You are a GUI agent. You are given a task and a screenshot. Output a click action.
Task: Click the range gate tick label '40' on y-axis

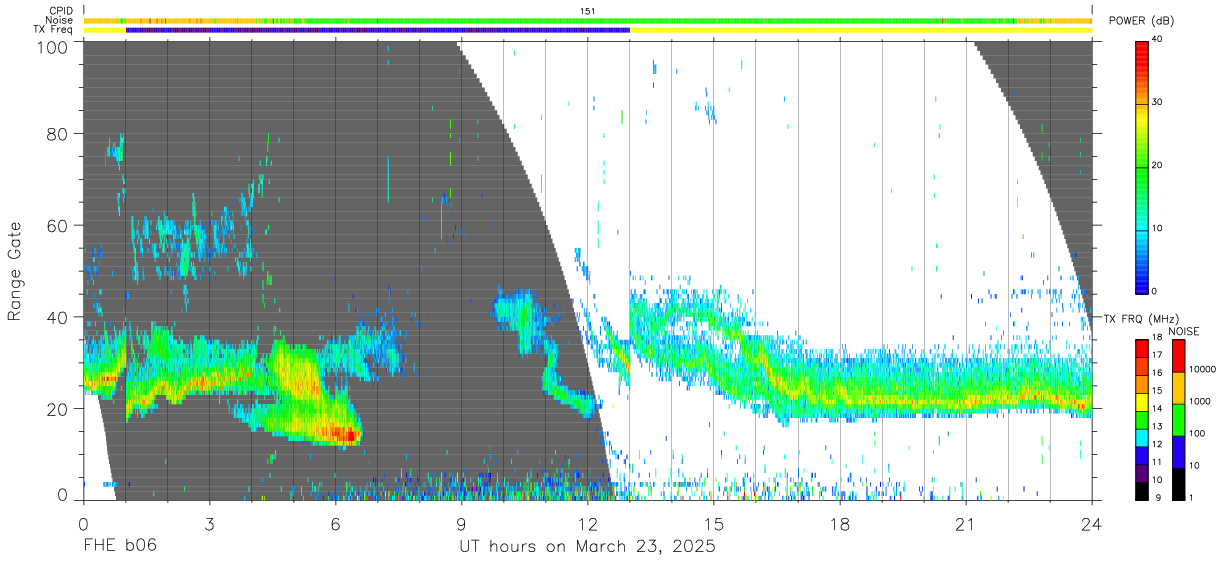(57, 317)
